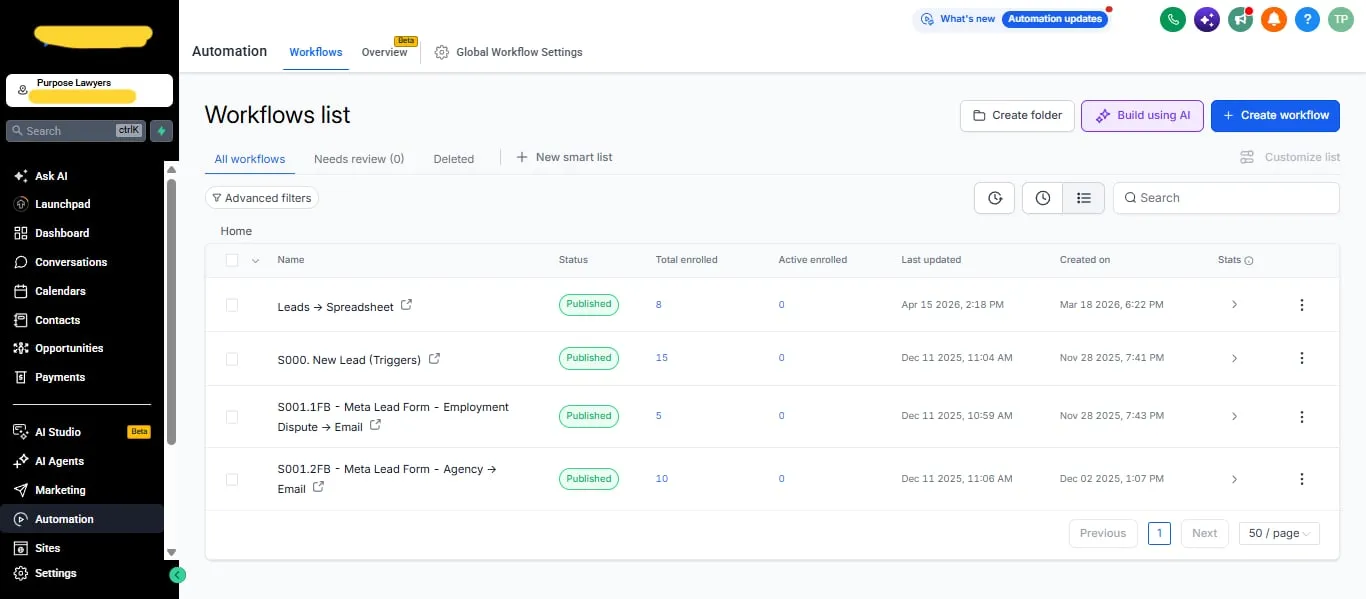Open the TP profile avatar
Image resolution: width=1366 pixels, height=599 pixels.
1341,19
